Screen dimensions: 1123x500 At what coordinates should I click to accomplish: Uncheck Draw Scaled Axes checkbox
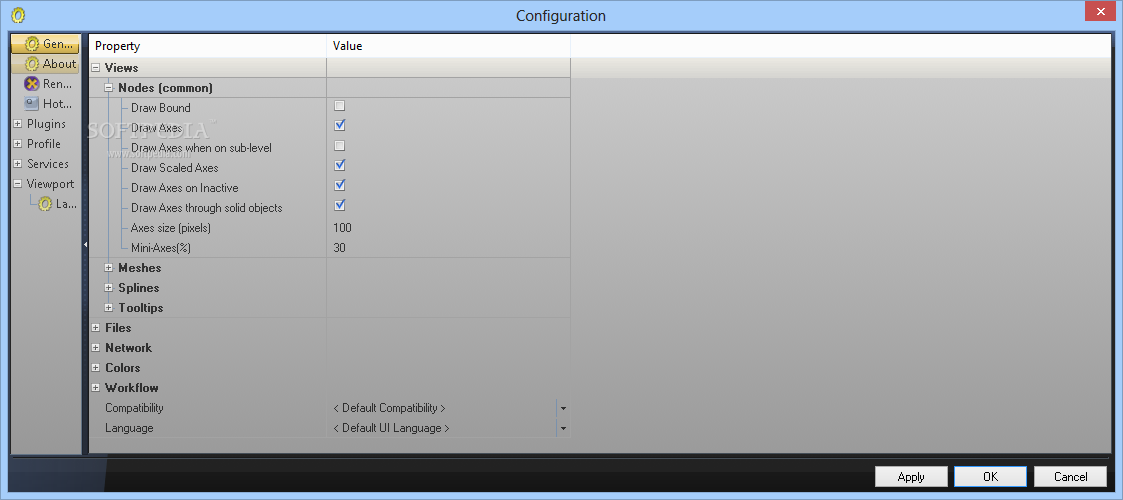[x=340, y=165]
